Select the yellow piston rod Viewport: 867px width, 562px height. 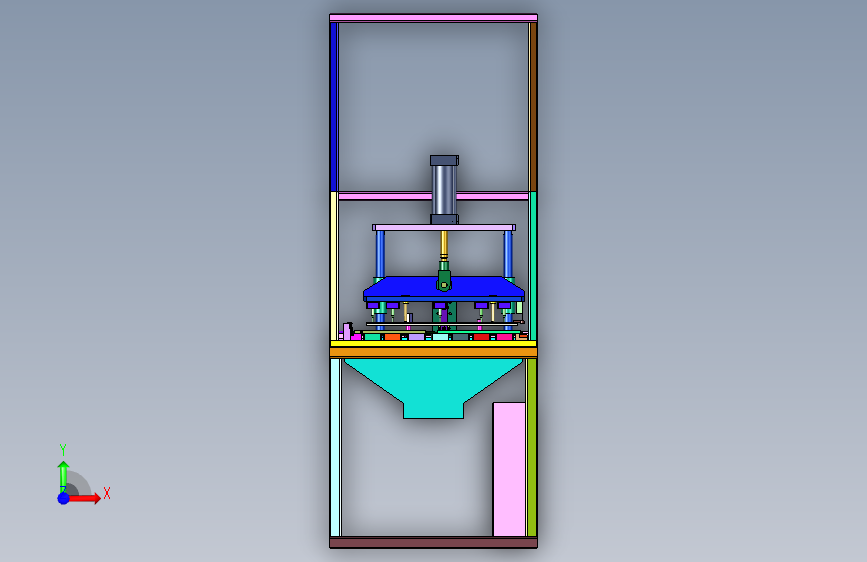tap(443, 244)
